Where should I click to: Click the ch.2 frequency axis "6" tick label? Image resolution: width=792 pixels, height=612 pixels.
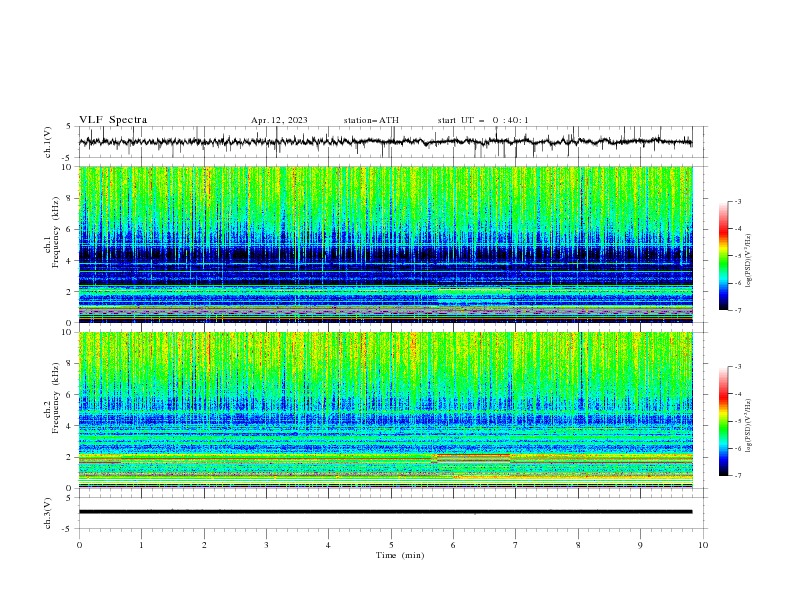70,395
